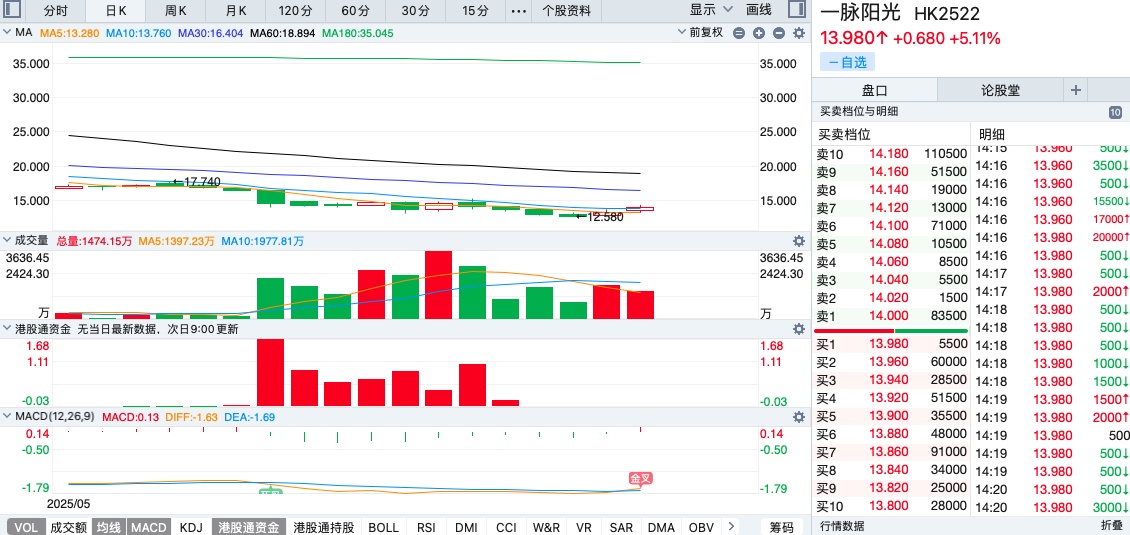Screen dimensions: 1130x535
Task: Click the plus tab add icon
Action: coord(1076,90)
